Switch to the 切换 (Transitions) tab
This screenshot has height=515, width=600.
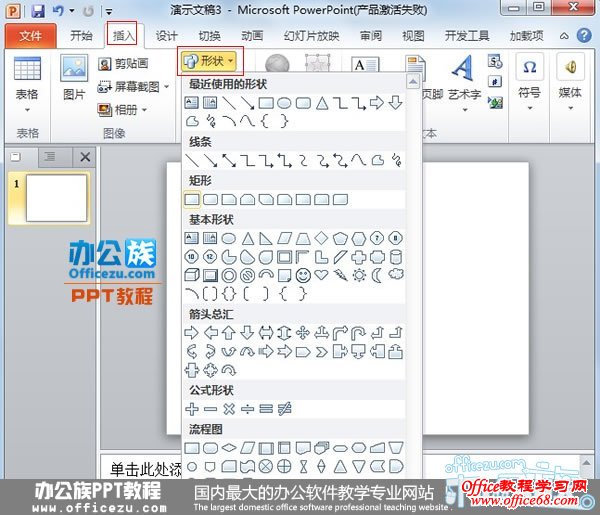click(209, 36)
